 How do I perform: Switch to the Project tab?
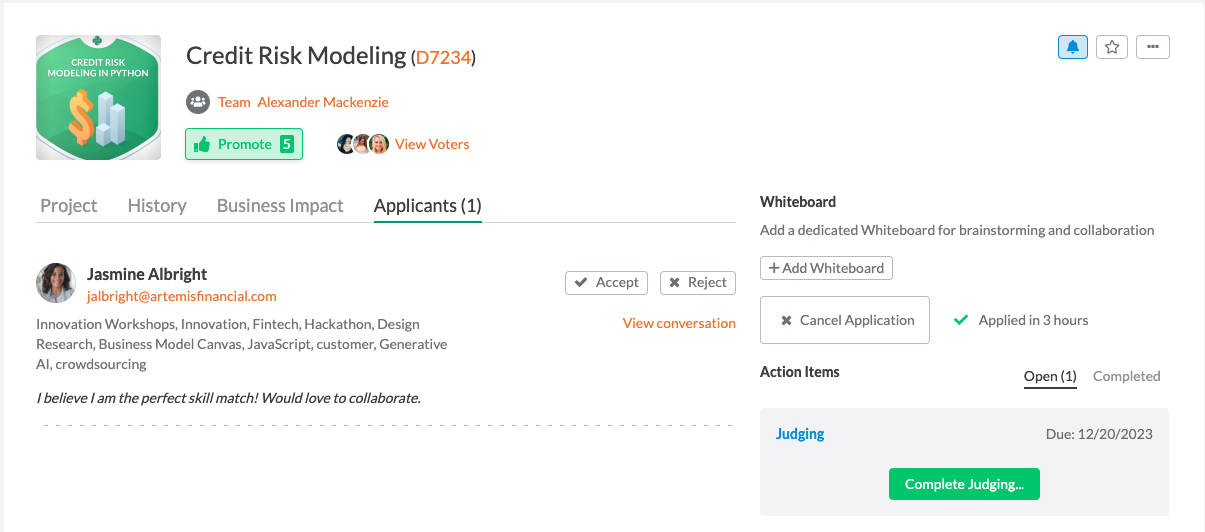[x=69, y=206]
